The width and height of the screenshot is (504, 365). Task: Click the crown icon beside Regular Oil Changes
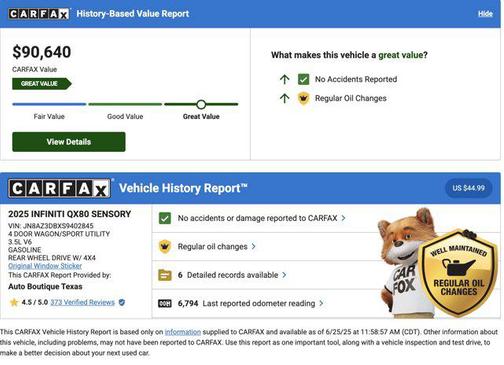(x=303, y=98)
